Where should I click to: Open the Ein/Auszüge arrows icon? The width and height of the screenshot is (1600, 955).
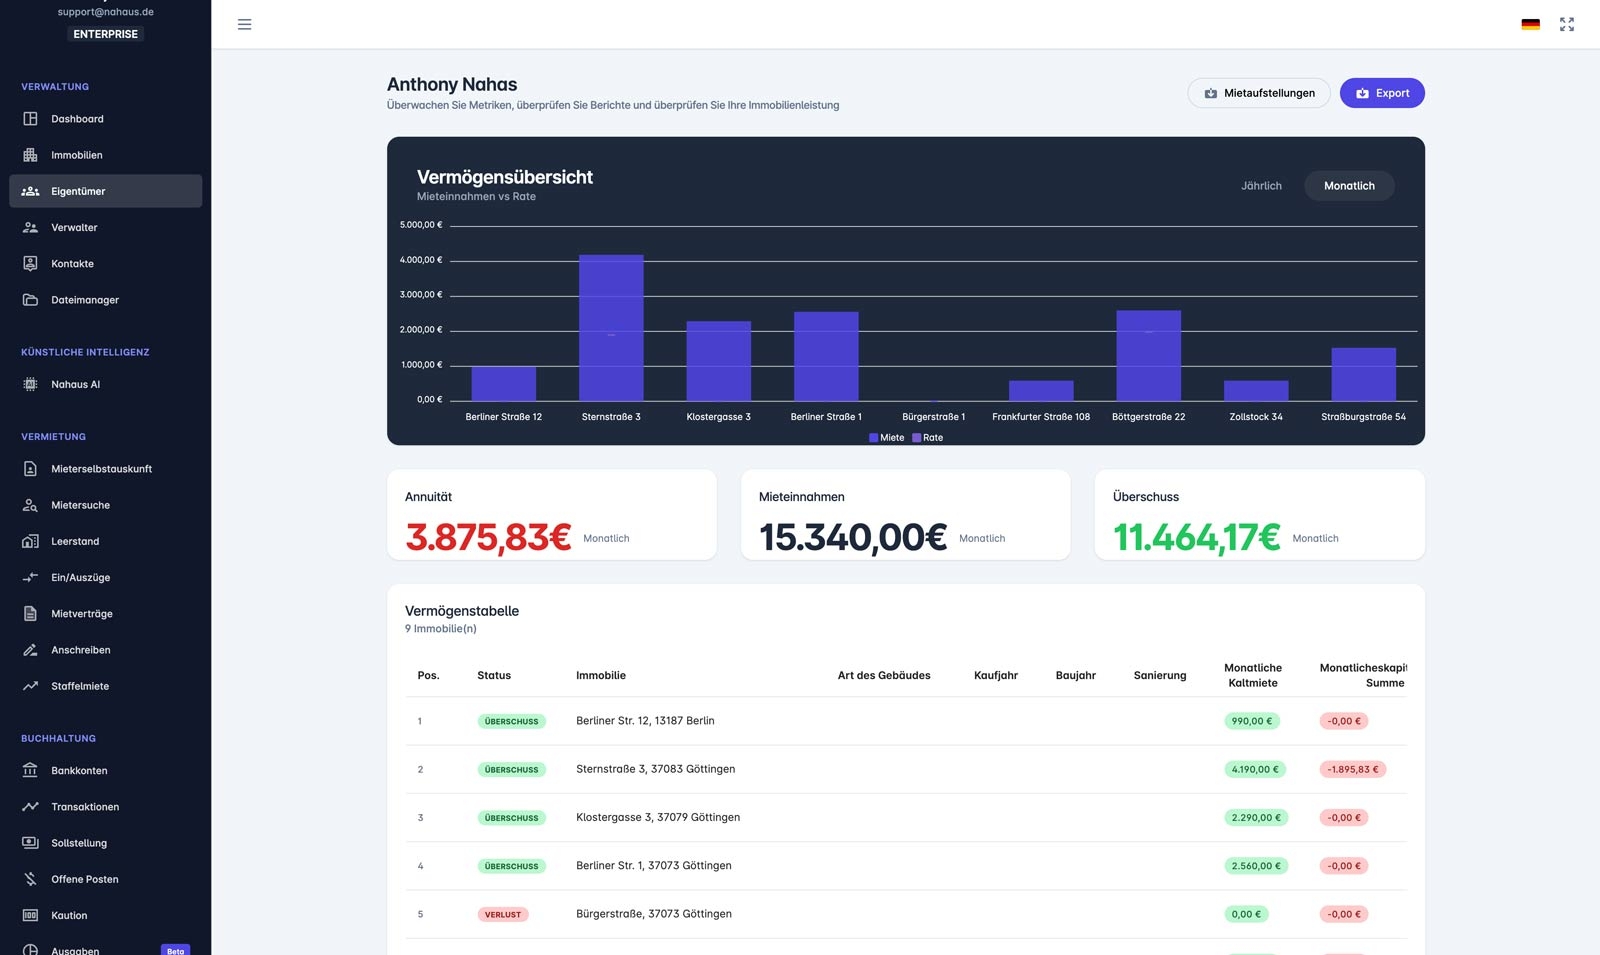point(30,577)
